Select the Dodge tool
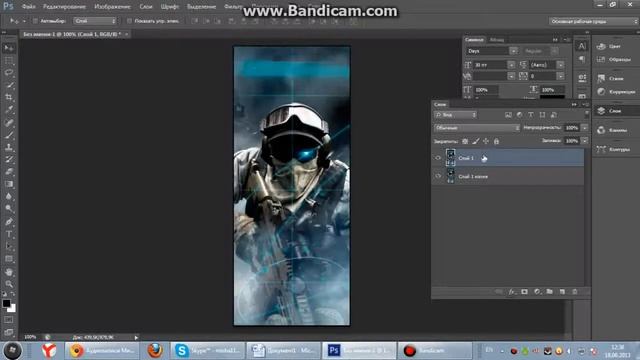Image resolution: width=640 pixels, height=360 pixels. (x=9, y=209)
